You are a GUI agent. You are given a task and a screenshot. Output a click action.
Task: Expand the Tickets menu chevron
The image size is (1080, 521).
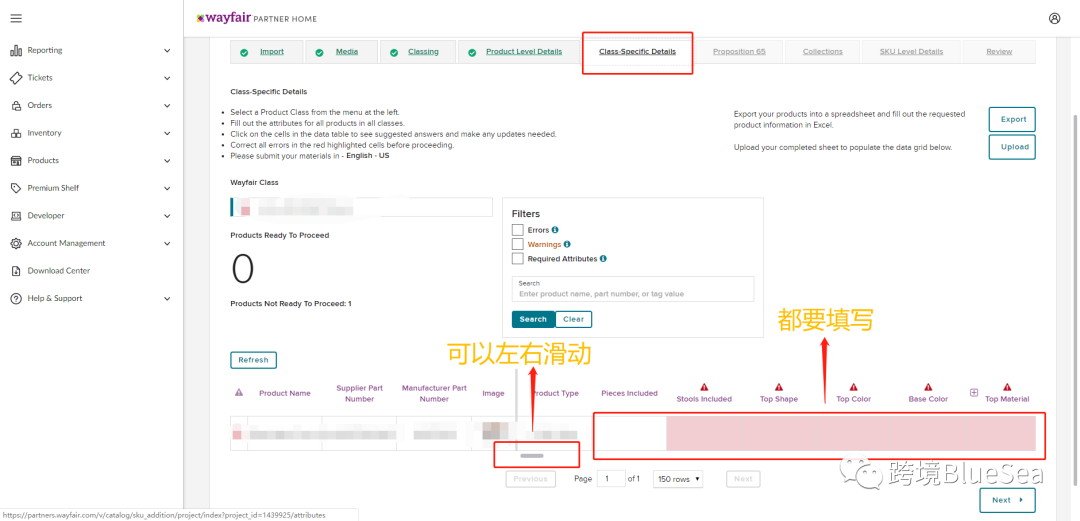click(x=167, y=78)
